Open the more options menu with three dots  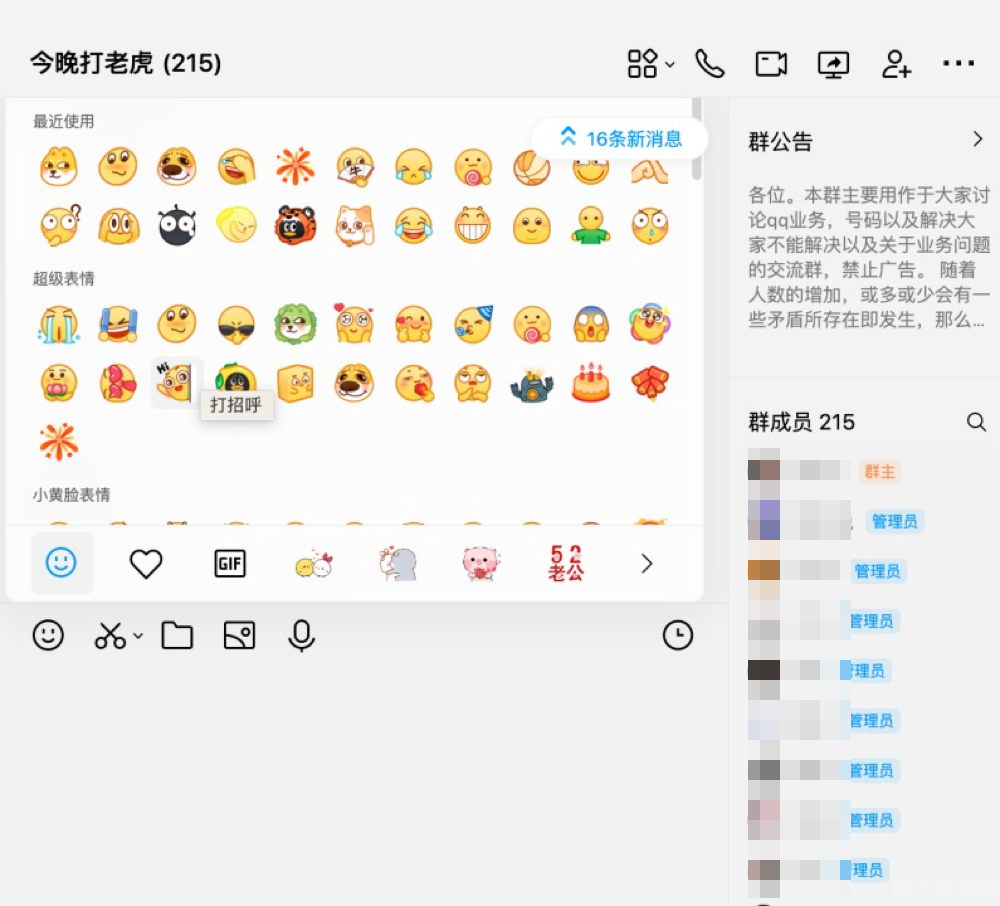click(958, 63)
